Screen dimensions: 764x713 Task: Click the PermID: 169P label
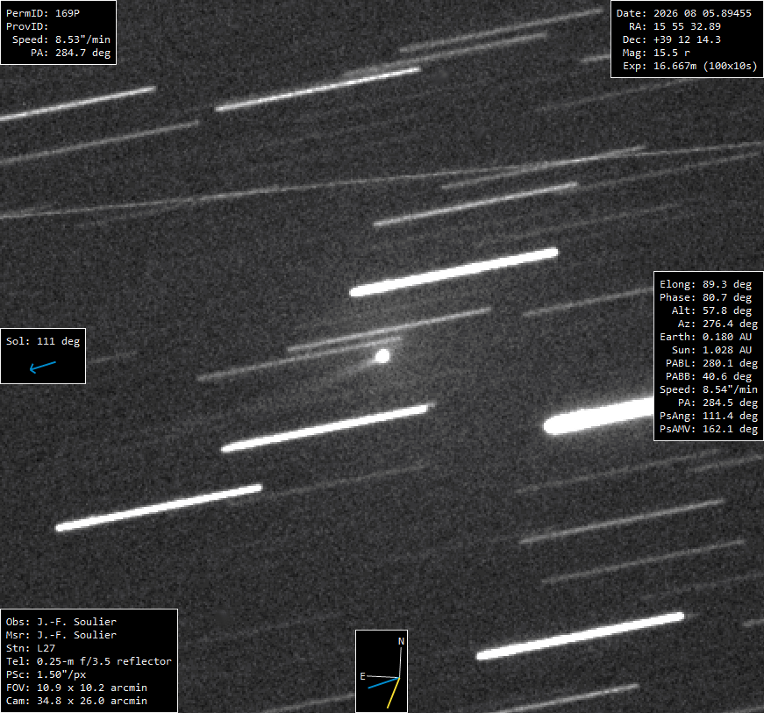click(43, 14)
